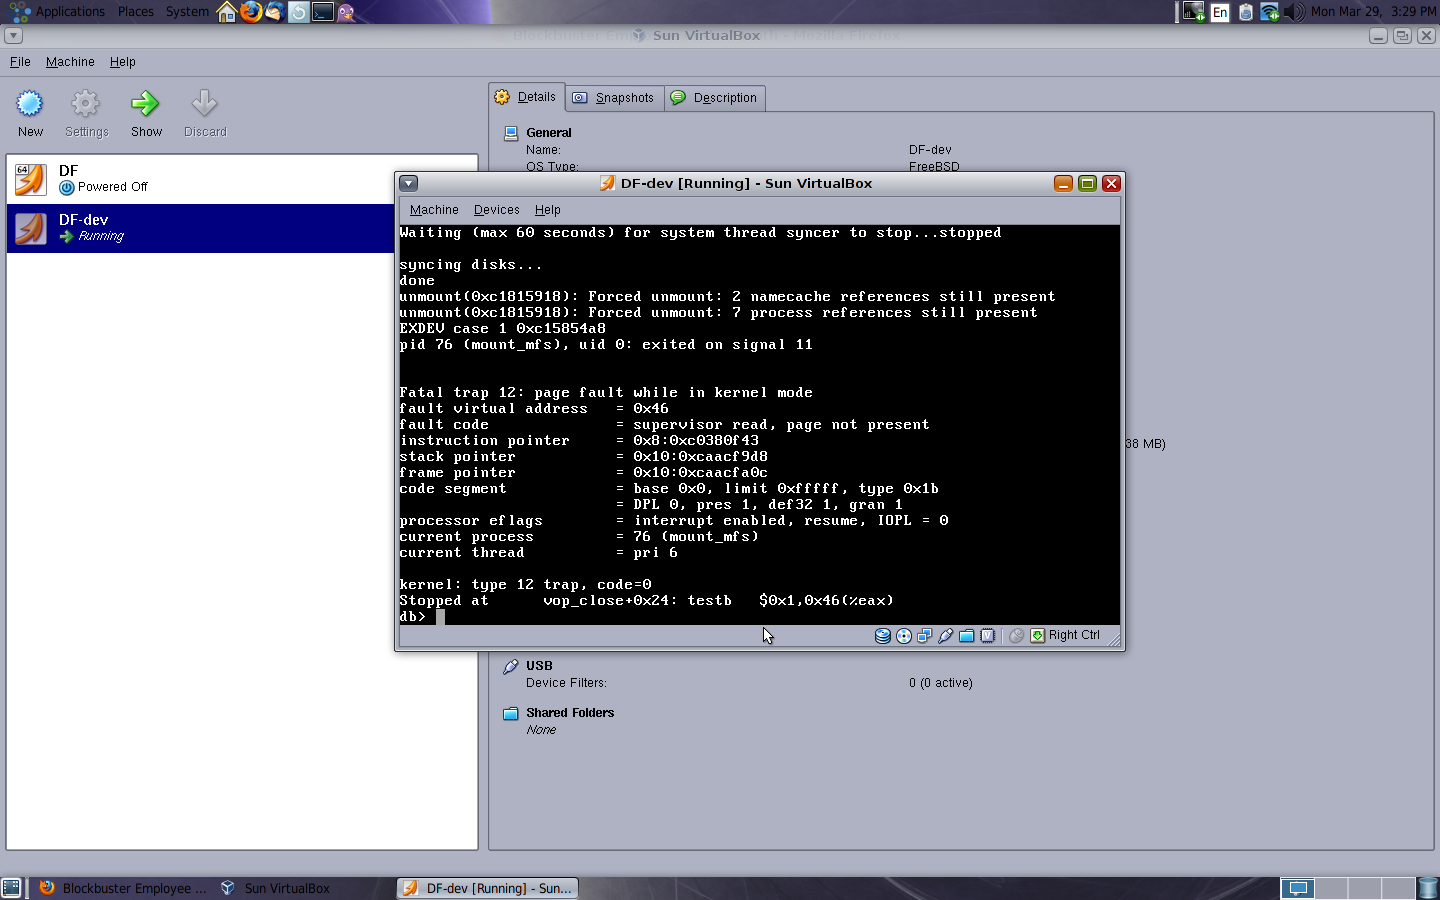Open the File menu in VirtualBox Manager

[20, 62]
